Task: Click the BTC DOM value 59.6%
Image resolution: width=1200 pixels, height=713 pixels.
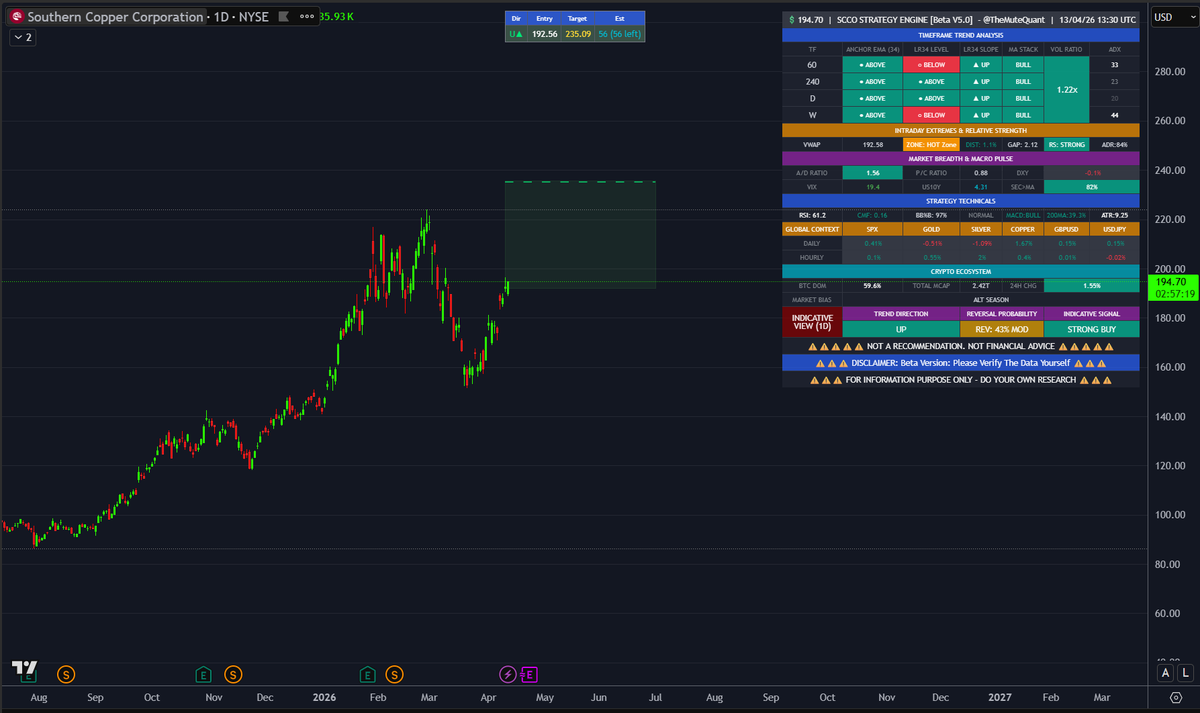Action: point(872,285)
